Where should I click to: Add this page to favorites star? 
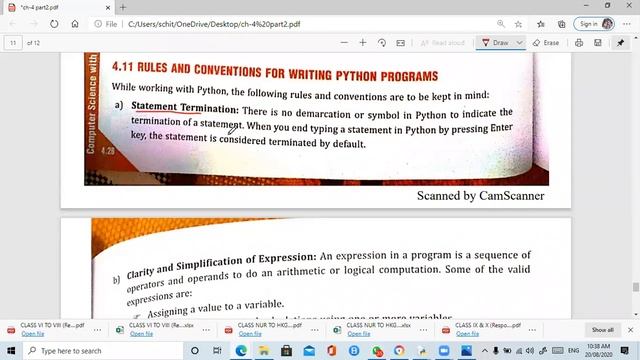point(518,24)
